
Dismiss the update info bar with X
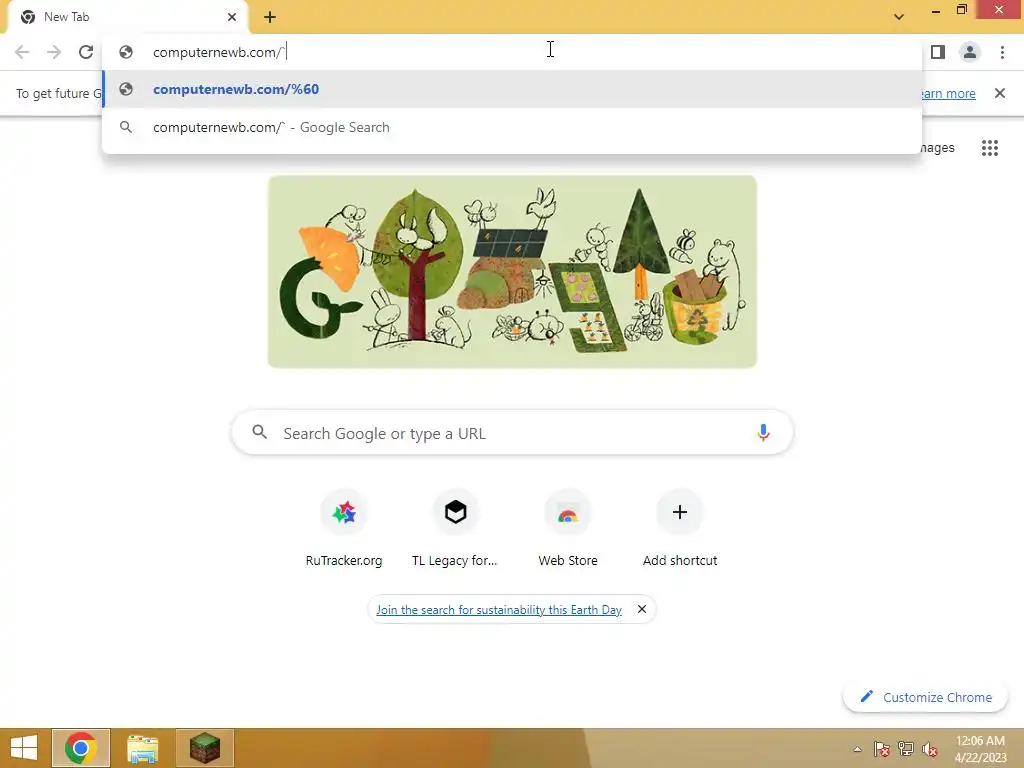tap(1000, 93)
